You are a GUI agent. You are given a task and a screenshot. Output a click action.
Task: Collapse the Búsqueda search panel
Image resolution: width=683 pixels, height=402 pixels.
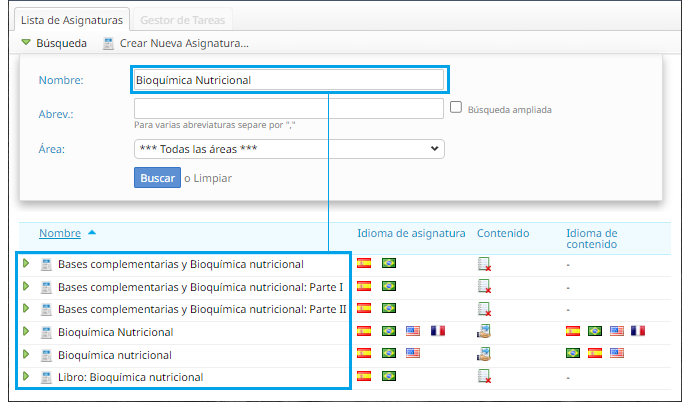54,43
